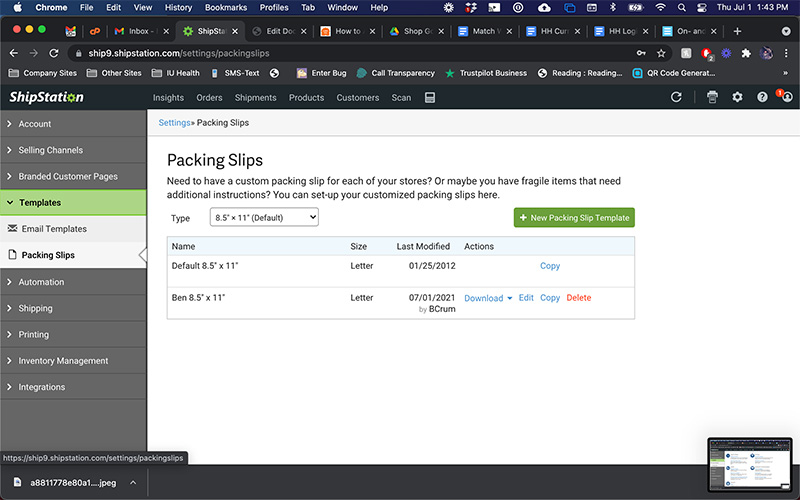Open the macOS Wi-Fi status icon

(x=661, y=7)
